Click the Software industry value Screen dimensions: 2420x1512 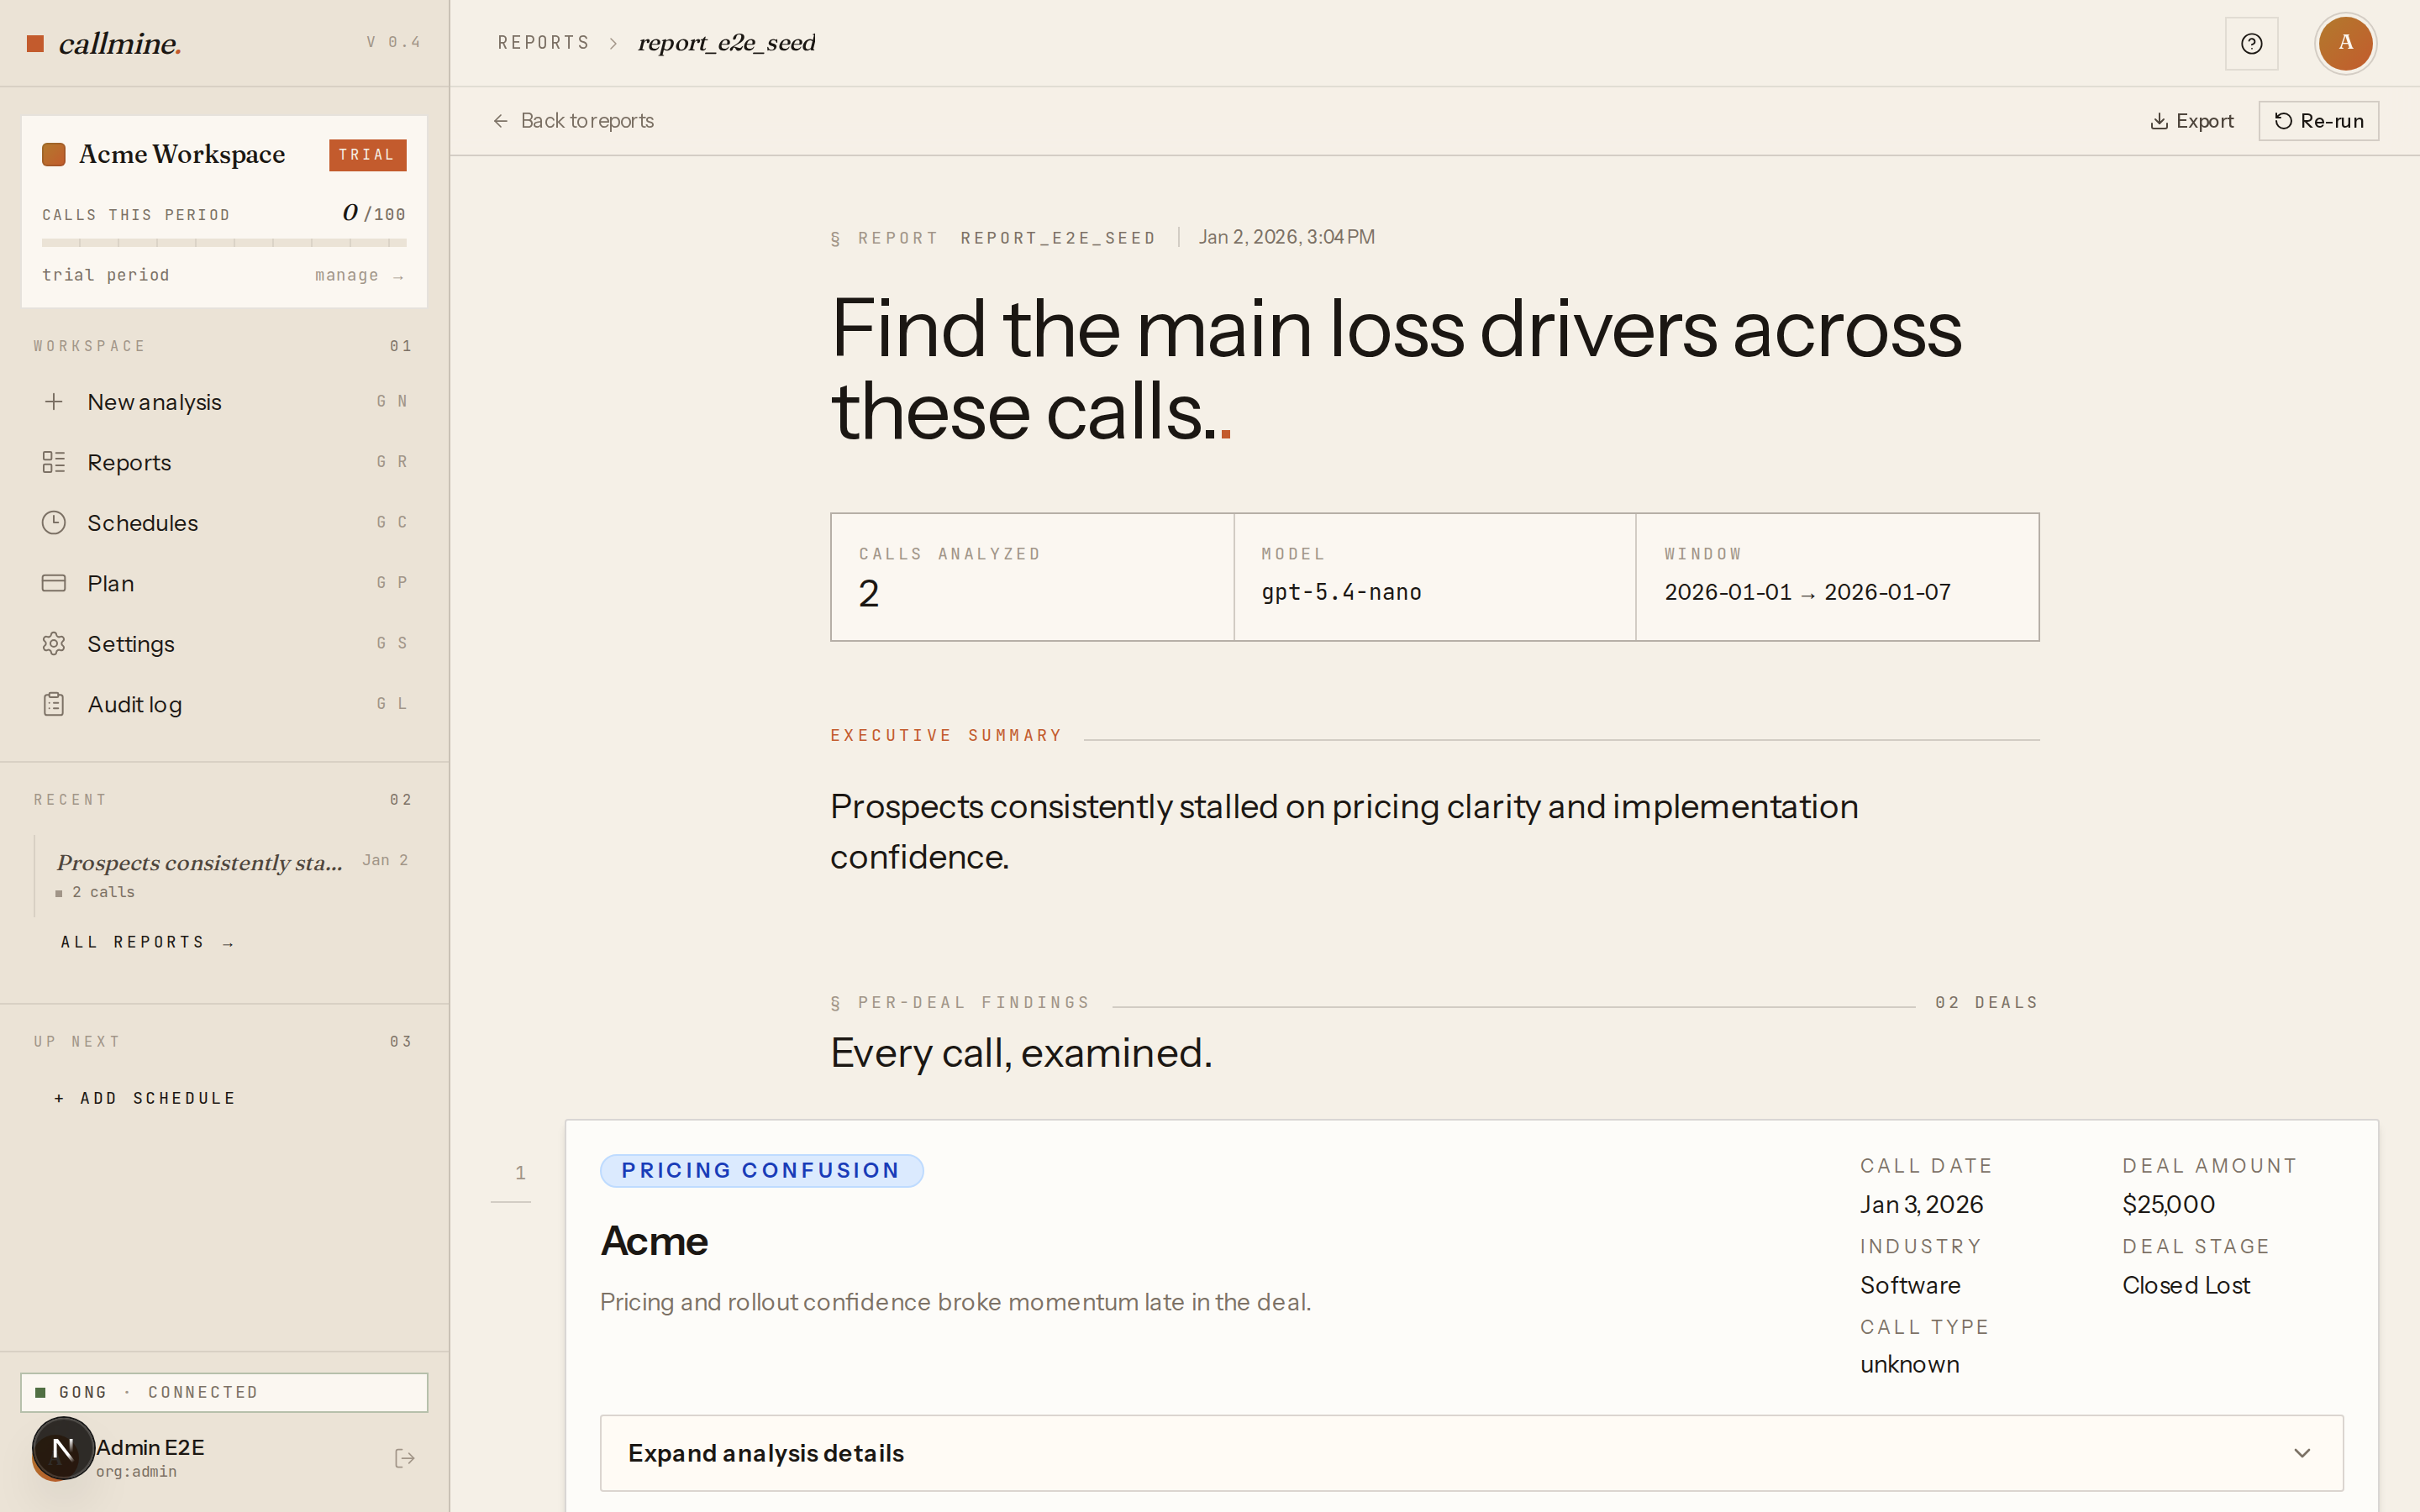tap(1910, 1285)
